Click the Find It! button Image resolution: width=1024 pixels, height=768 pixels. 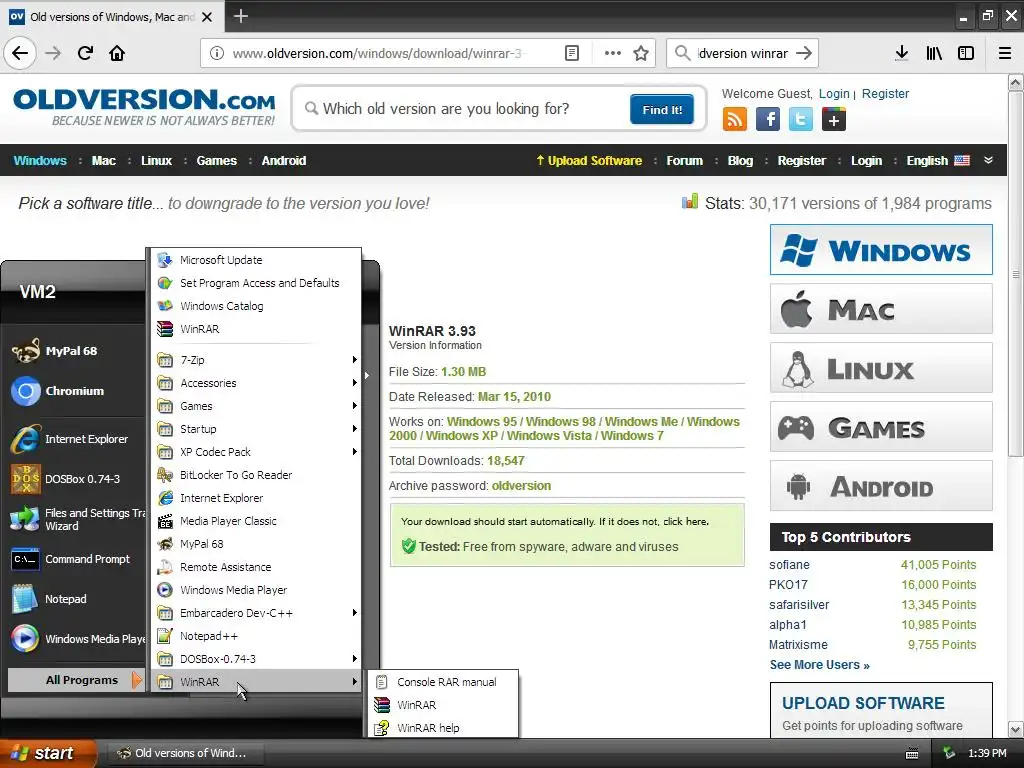click(662, 109)
